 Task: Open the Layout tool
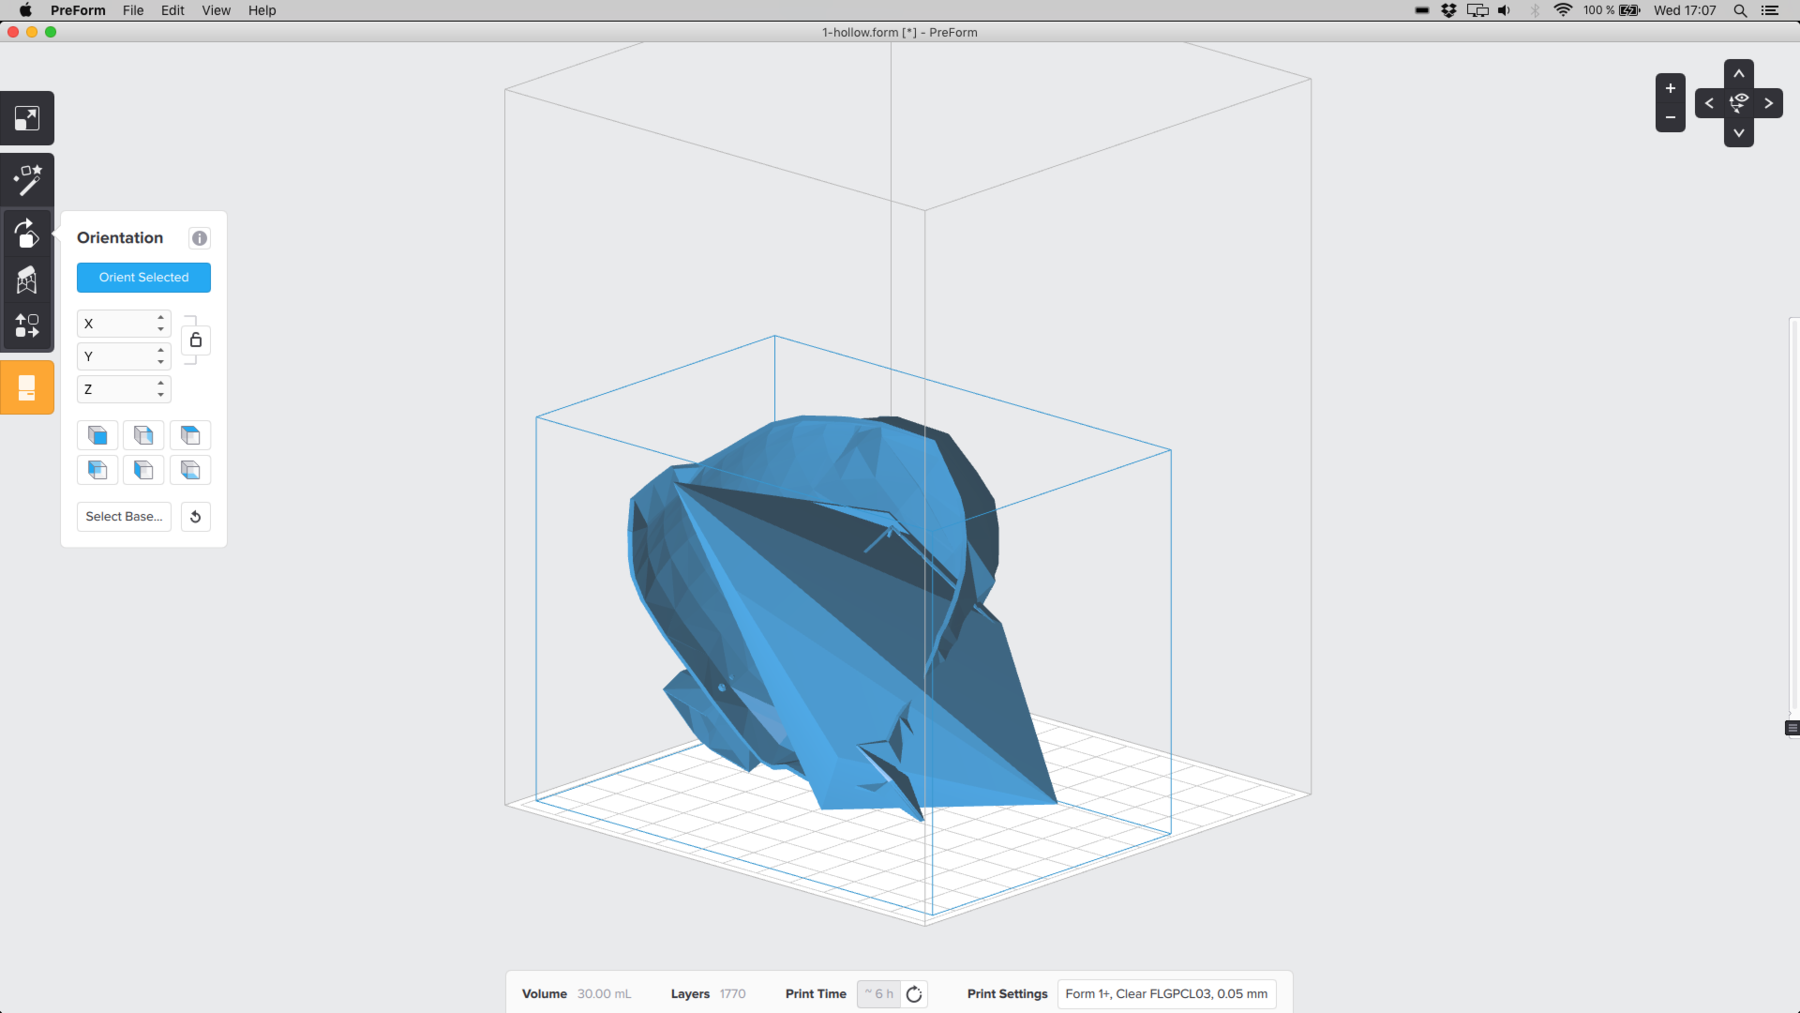[x=27, y=326]
